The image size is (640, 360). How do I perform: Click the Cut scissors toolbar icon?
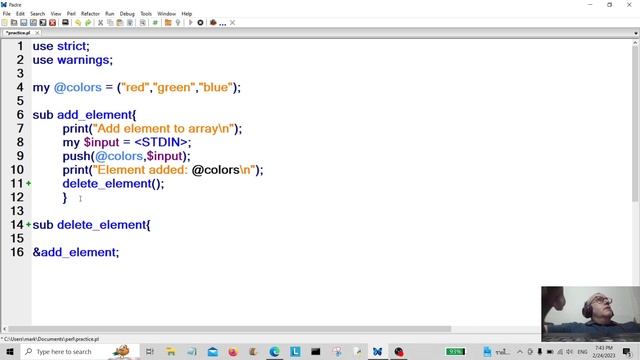[x=100, y=23]
